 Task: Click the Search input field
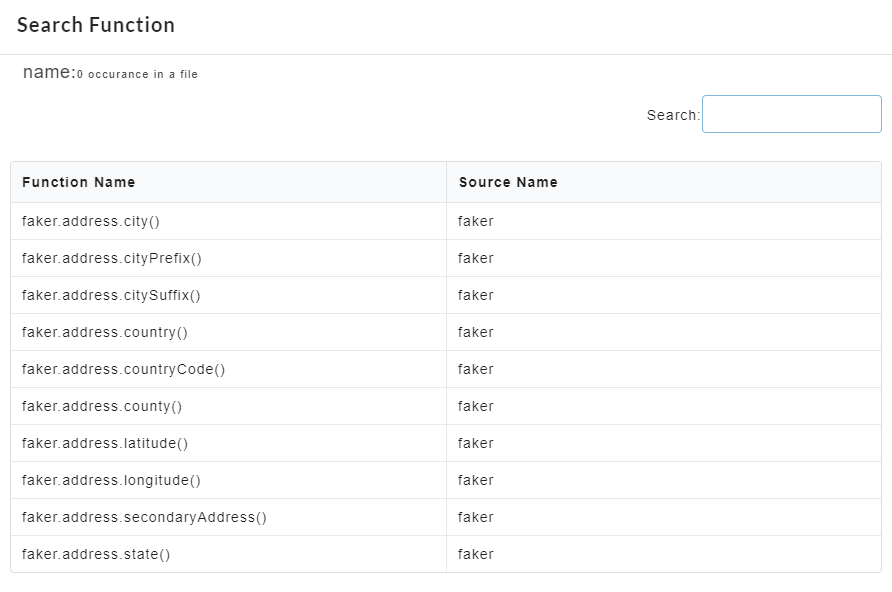pyautogui.click(x=791, y=114)
